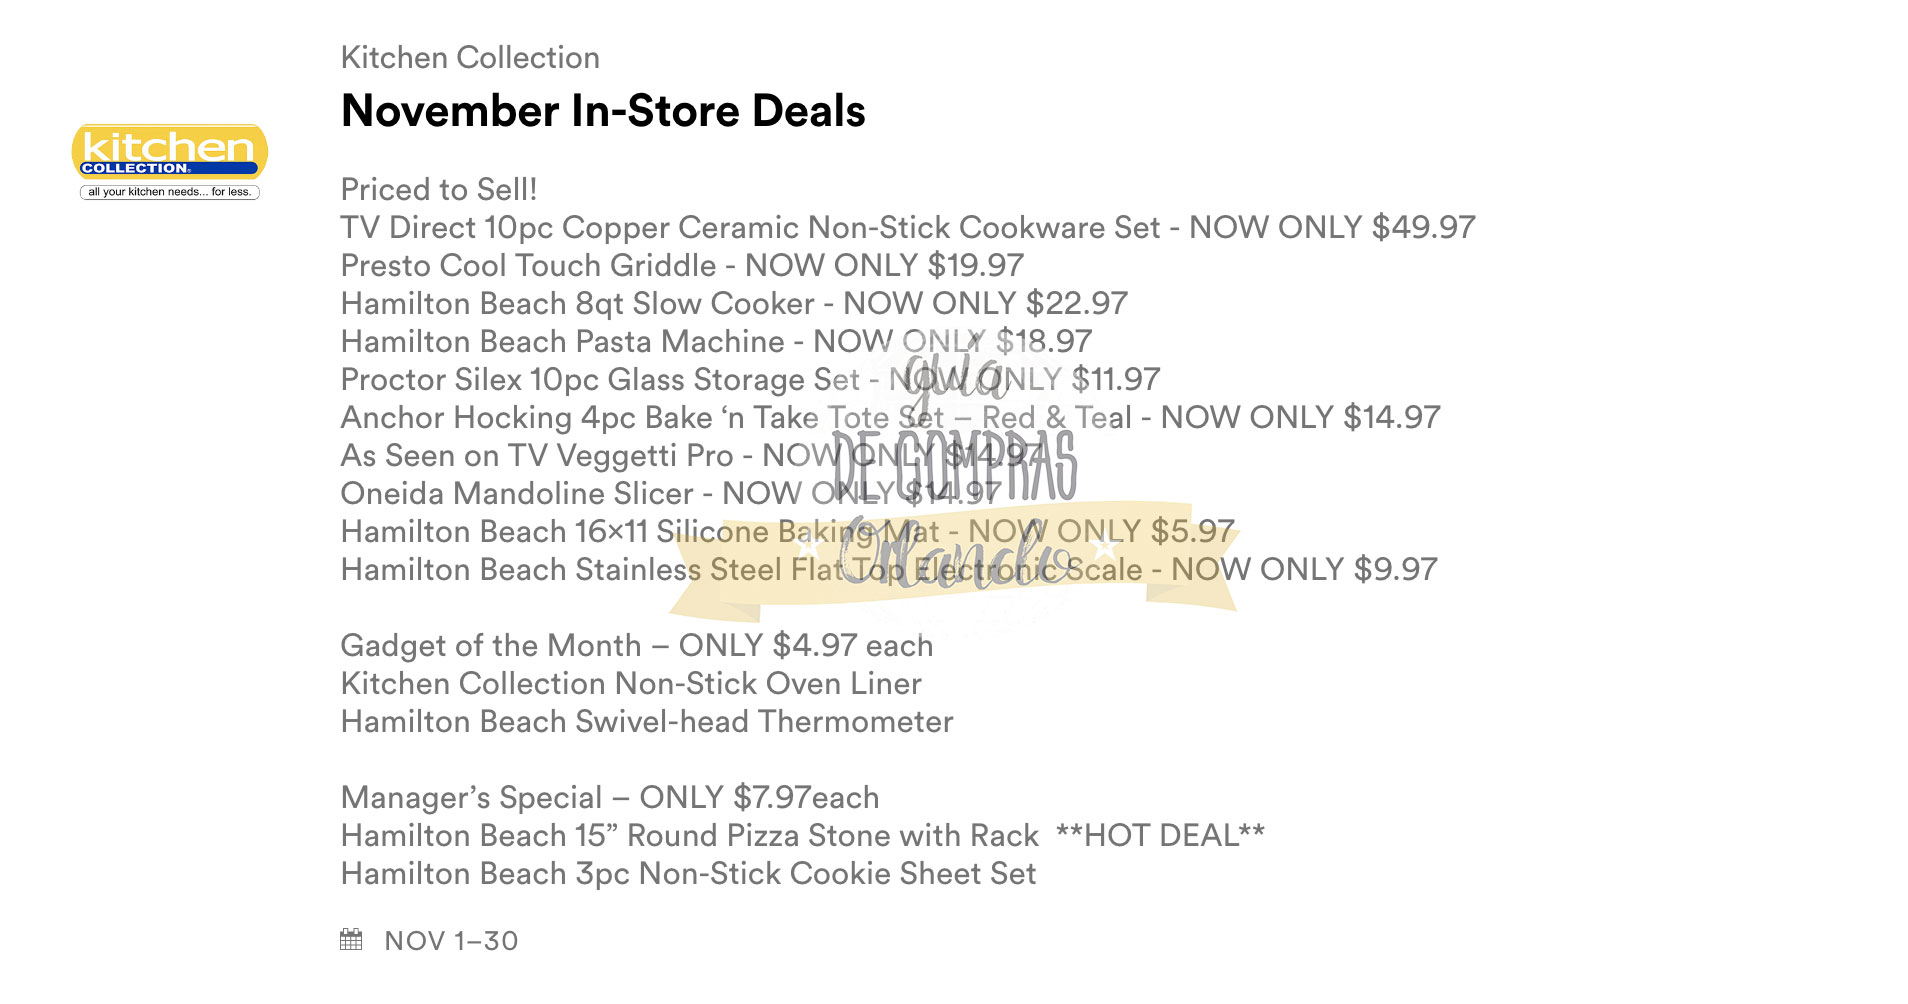Select the TV Direct 10pc Copper Cookware line
Viewport: 1908px width, 1004px height.
(x=907, y=228)
